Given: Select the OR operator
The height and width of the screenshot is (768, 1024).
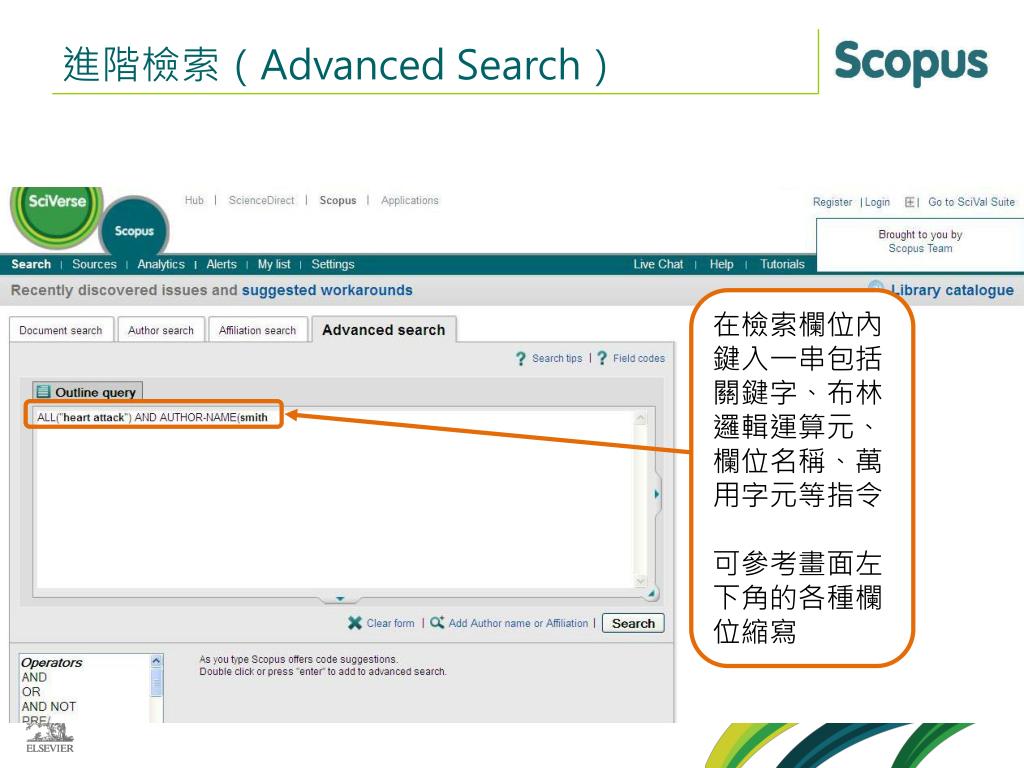Looking at the screenshot, I should pyautogui.click(x=31, y=692).
